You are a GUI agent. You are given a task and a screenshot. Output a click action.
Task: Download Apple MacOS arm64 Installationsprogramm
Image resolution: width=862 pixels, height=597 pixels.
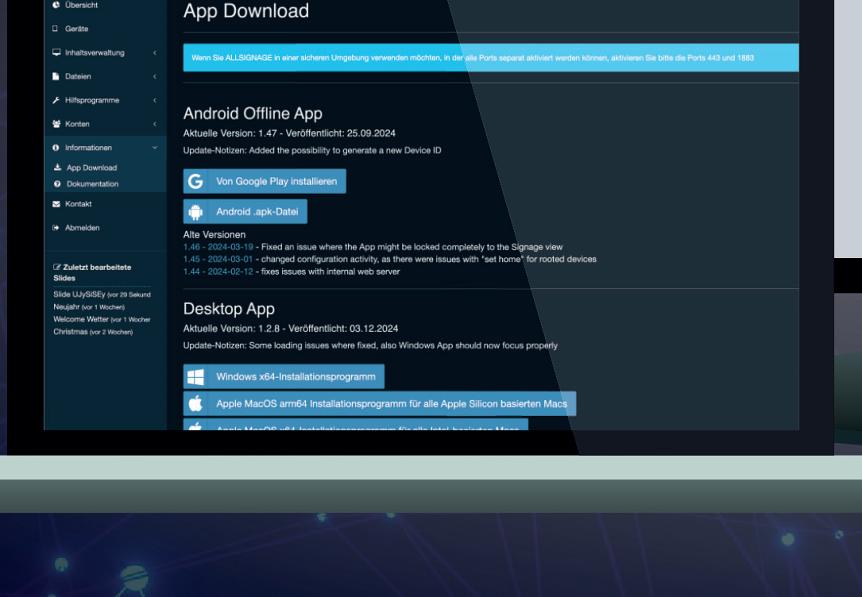(x=379, y=403)
